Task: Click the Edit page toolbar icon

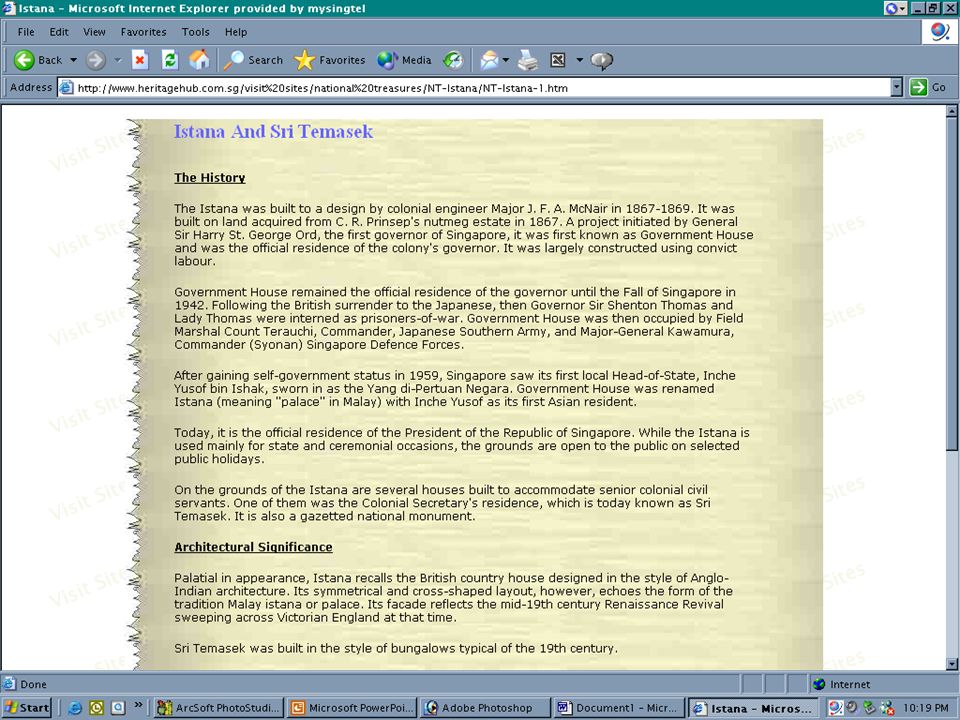Action: [558, 60]
